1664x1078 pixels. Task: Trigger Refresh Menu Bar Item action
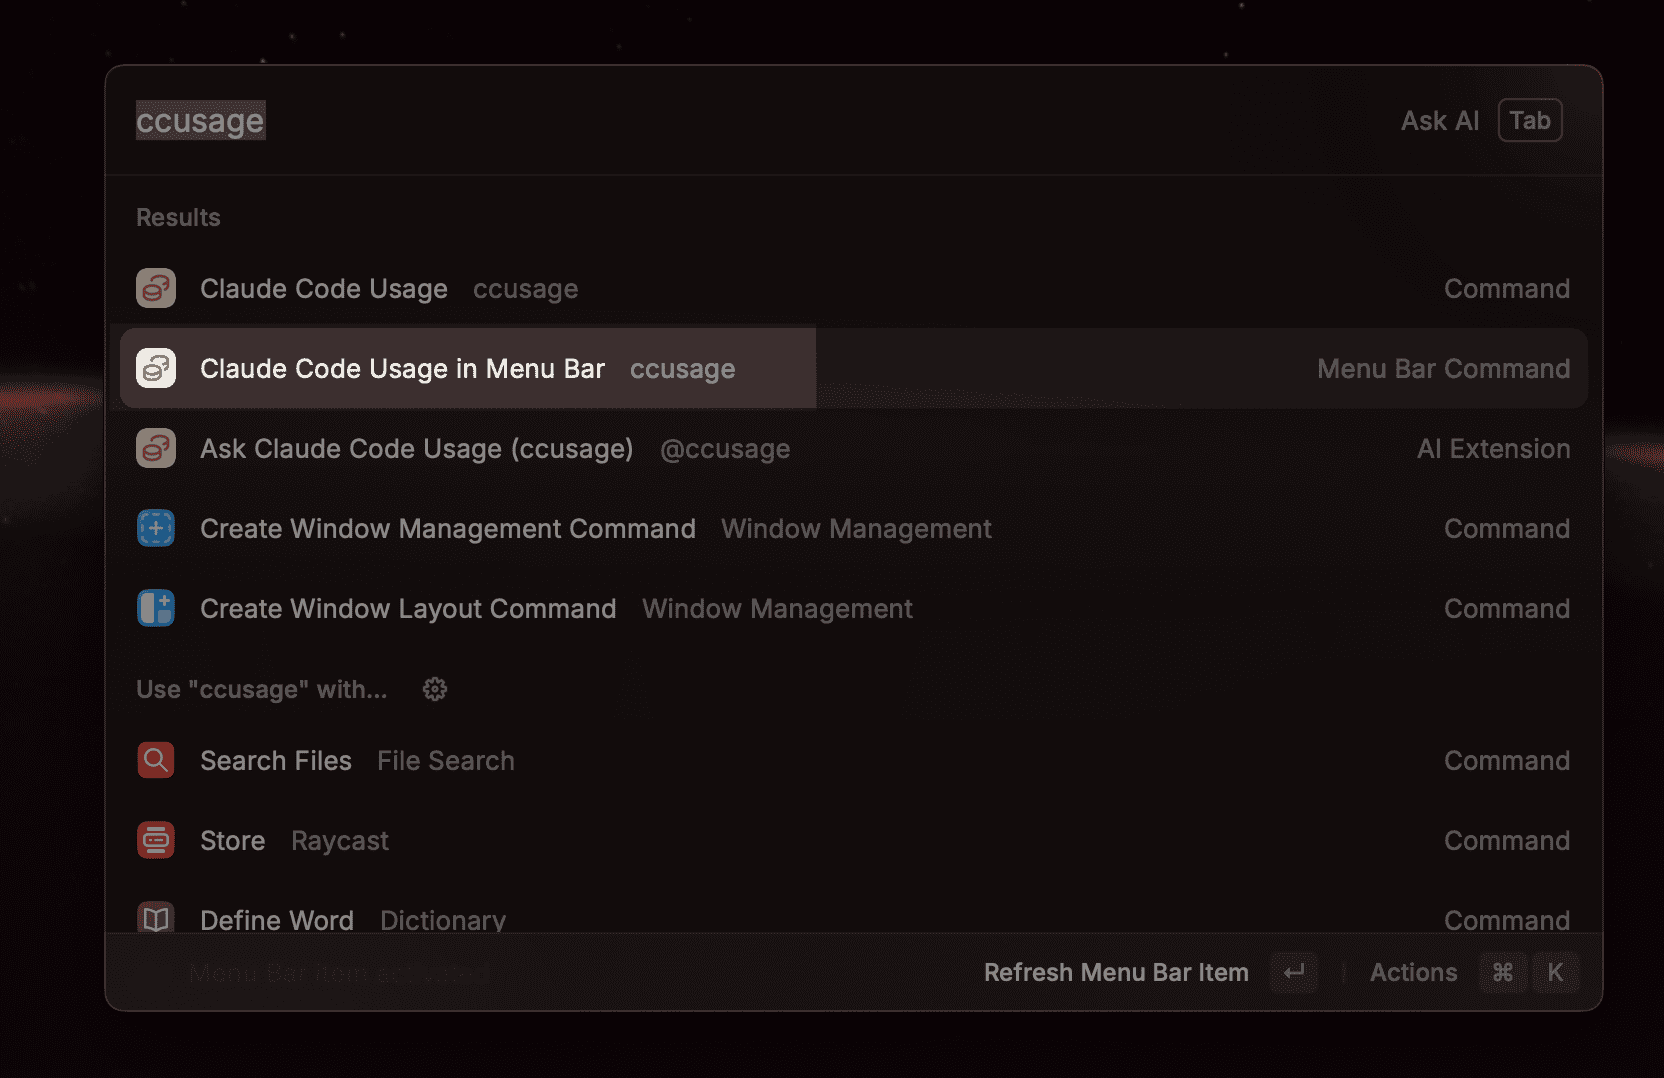1116,971
